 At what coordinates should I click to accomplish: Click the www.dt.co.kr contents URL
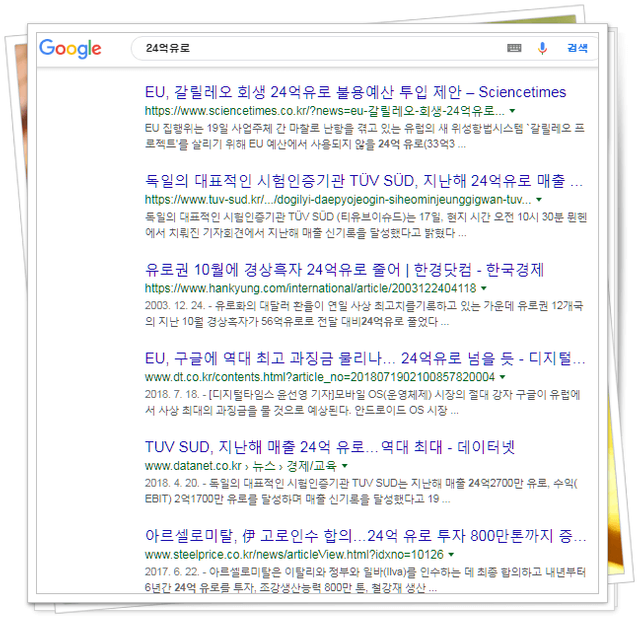pyautogui.click(x=320, y=377)
